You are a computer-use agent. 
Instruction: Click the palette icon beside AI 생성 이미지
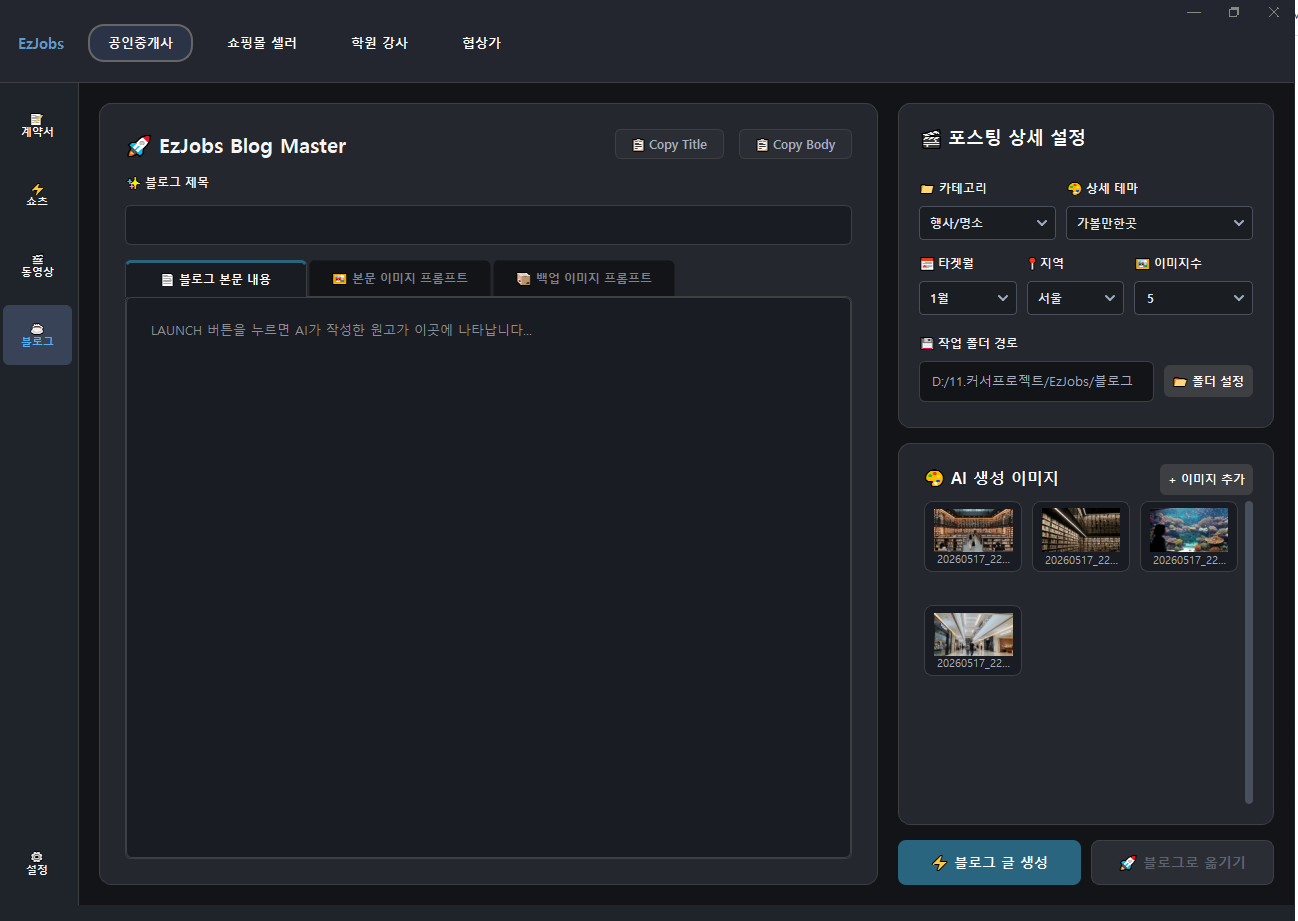(x=933, y=478)
